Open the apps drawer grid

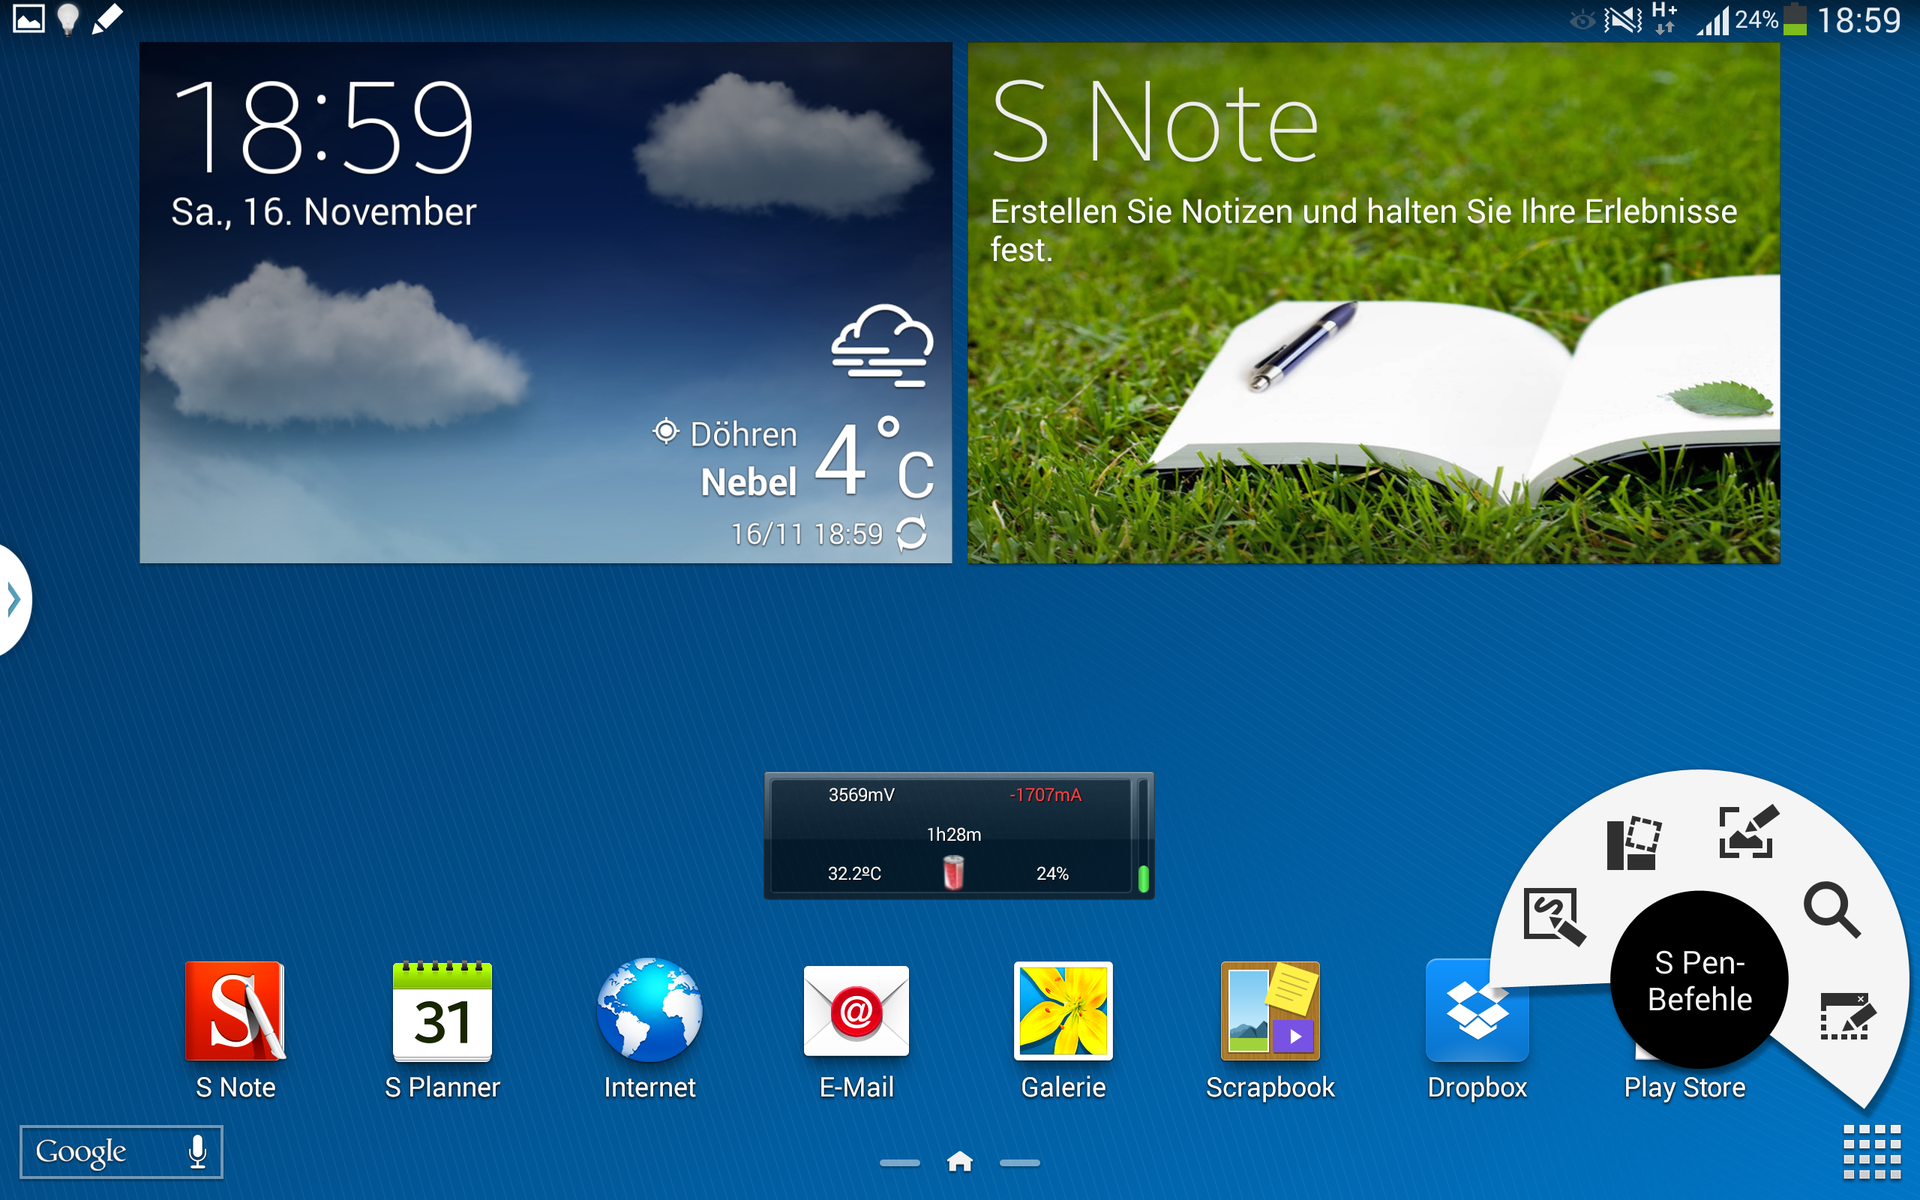tap(1871, 1151)
